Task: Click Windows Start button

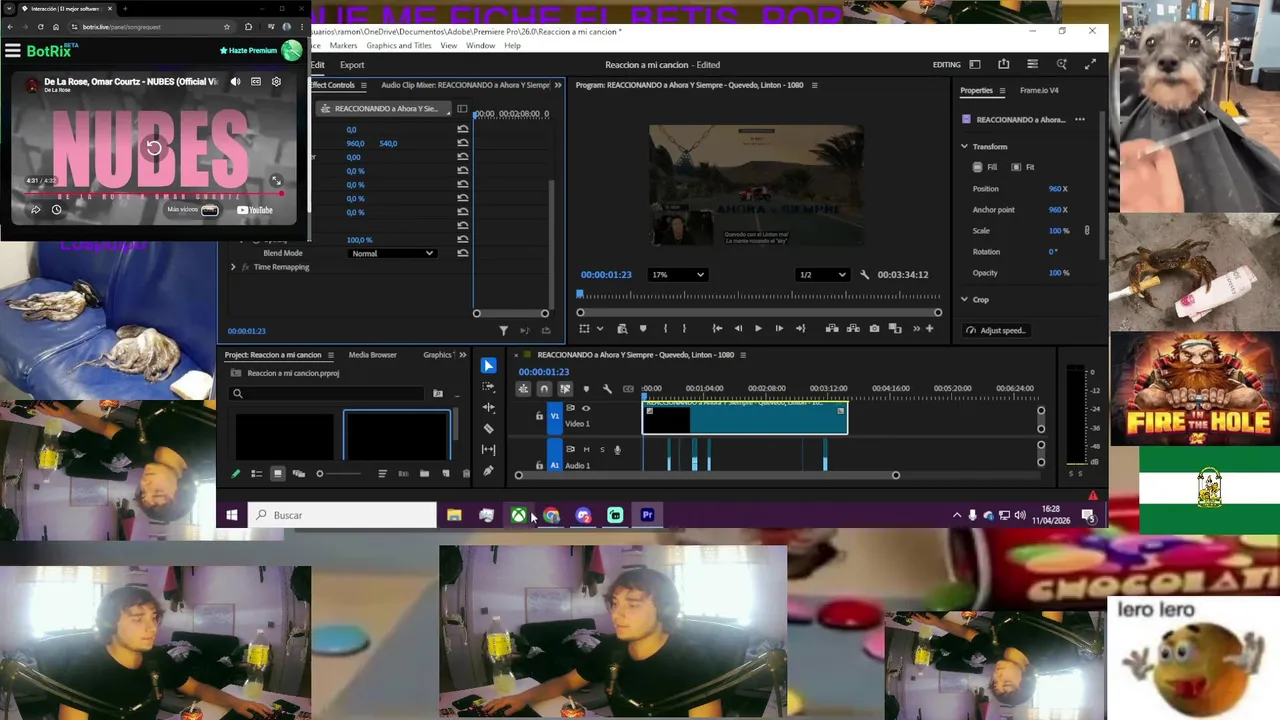Action: pyautogui.click(x=232, y=515)
